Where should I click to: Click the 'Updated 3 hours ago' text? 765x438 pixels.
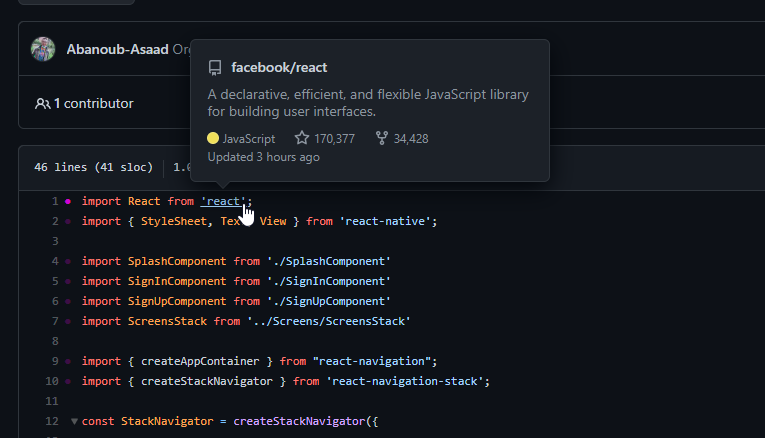pyautogui.click(x=263, y=158)
